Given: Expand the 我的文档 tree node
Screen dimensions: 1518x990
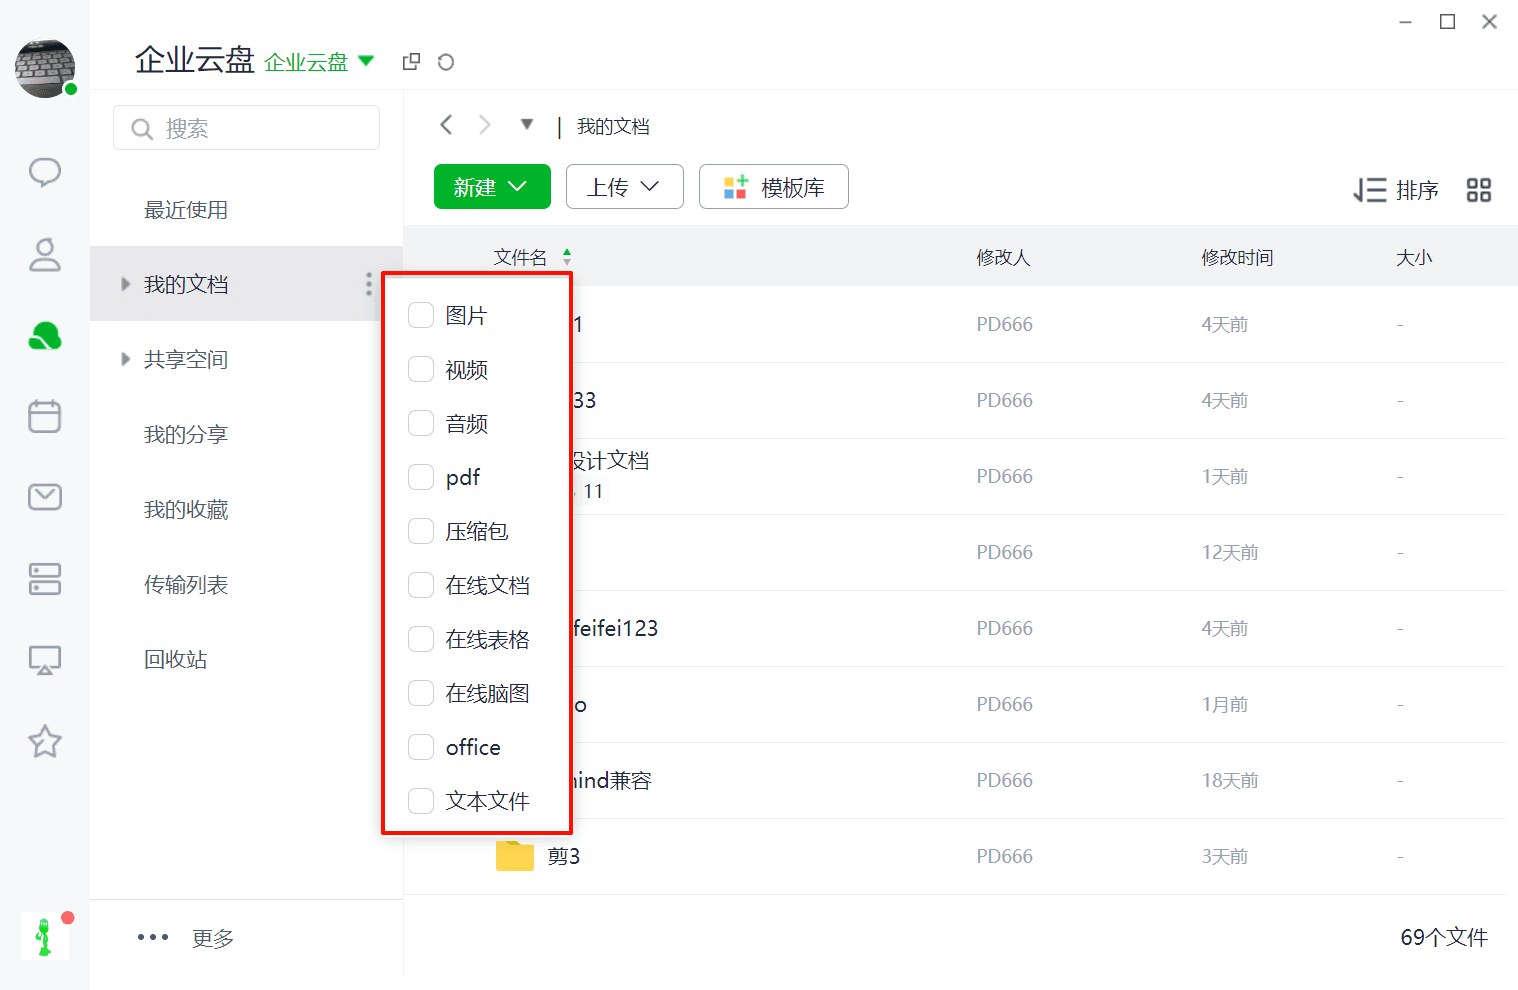Looking at the screenshot, I should point(125,284).
